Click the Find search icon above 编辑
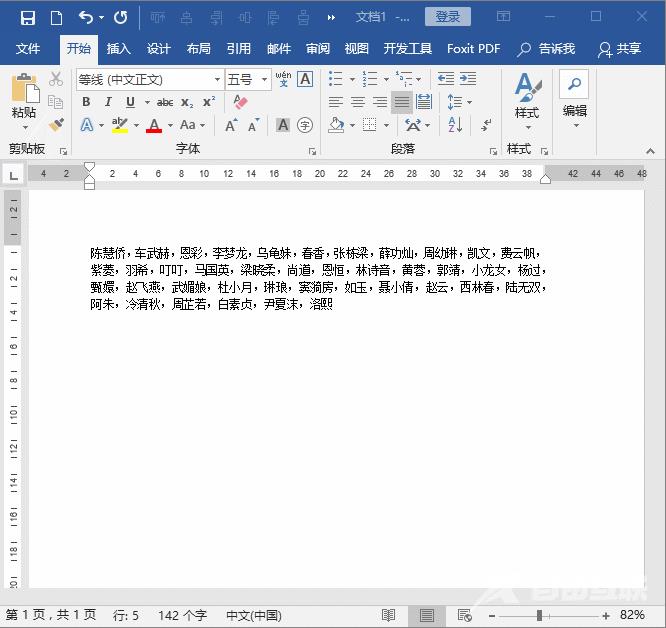The width and height of the screenshot is (666, 628). click(x=574, y=84)
